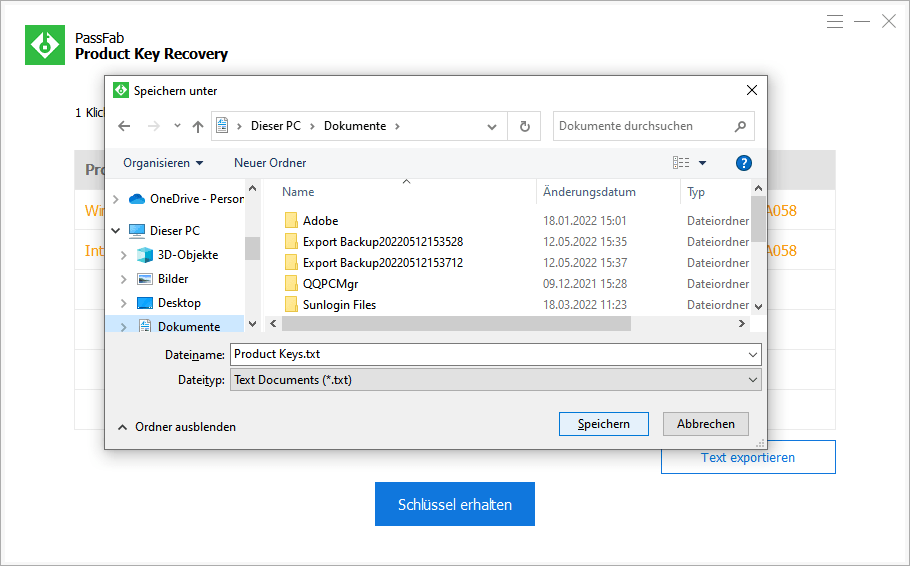Refresh the Dokumente folder listing
Screen dimensions: 910x566
[525, 126]
